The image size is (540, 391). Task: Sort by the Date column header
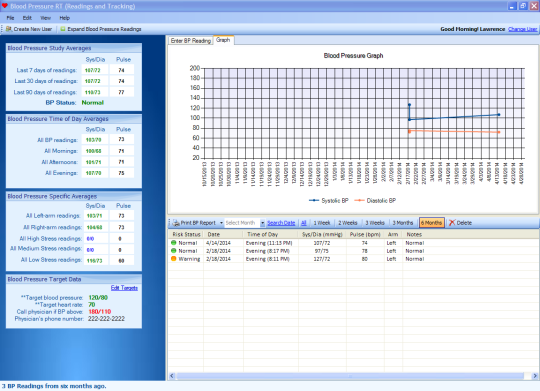[x=223, y=234]
